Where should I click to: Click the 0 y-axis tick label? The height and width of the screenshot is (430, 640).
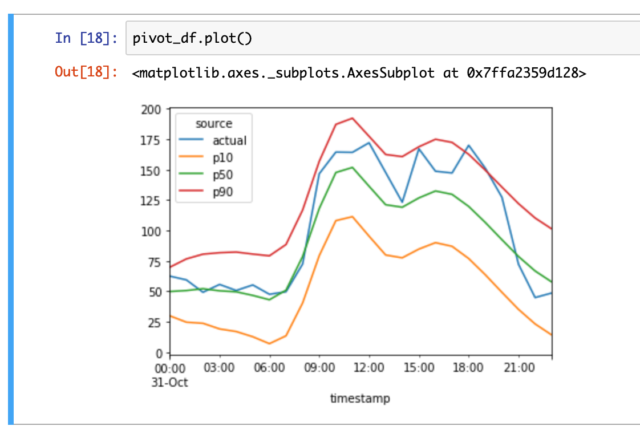[158, 353]
